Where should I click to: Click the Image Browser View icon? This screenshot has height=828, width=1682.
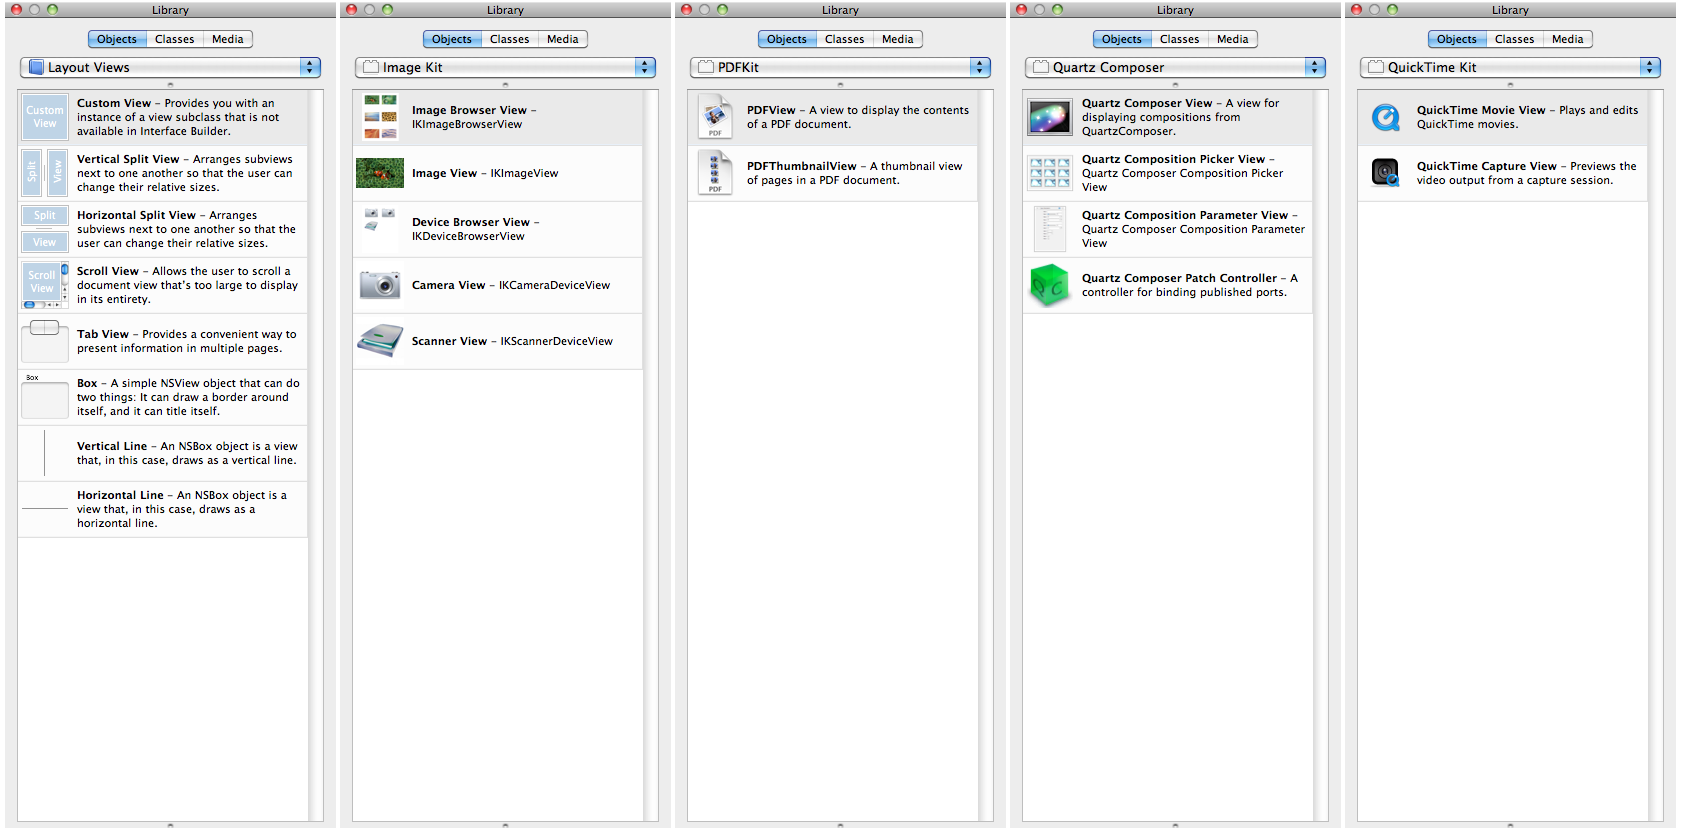tap(380, 117)
